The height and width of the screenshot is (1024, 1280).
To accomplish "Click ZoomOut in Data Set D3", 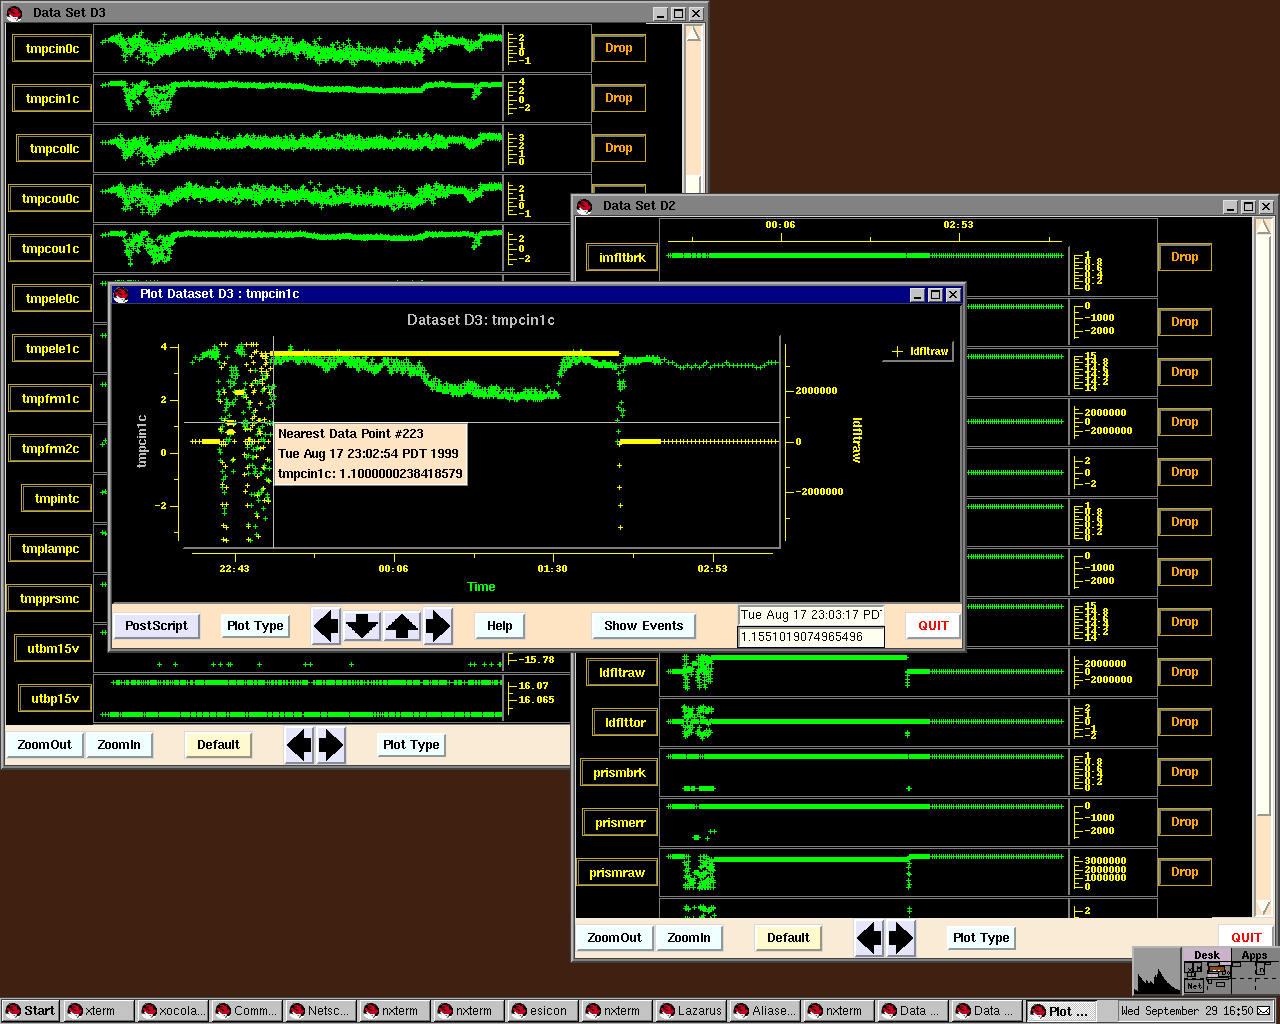I will (45, 745).
